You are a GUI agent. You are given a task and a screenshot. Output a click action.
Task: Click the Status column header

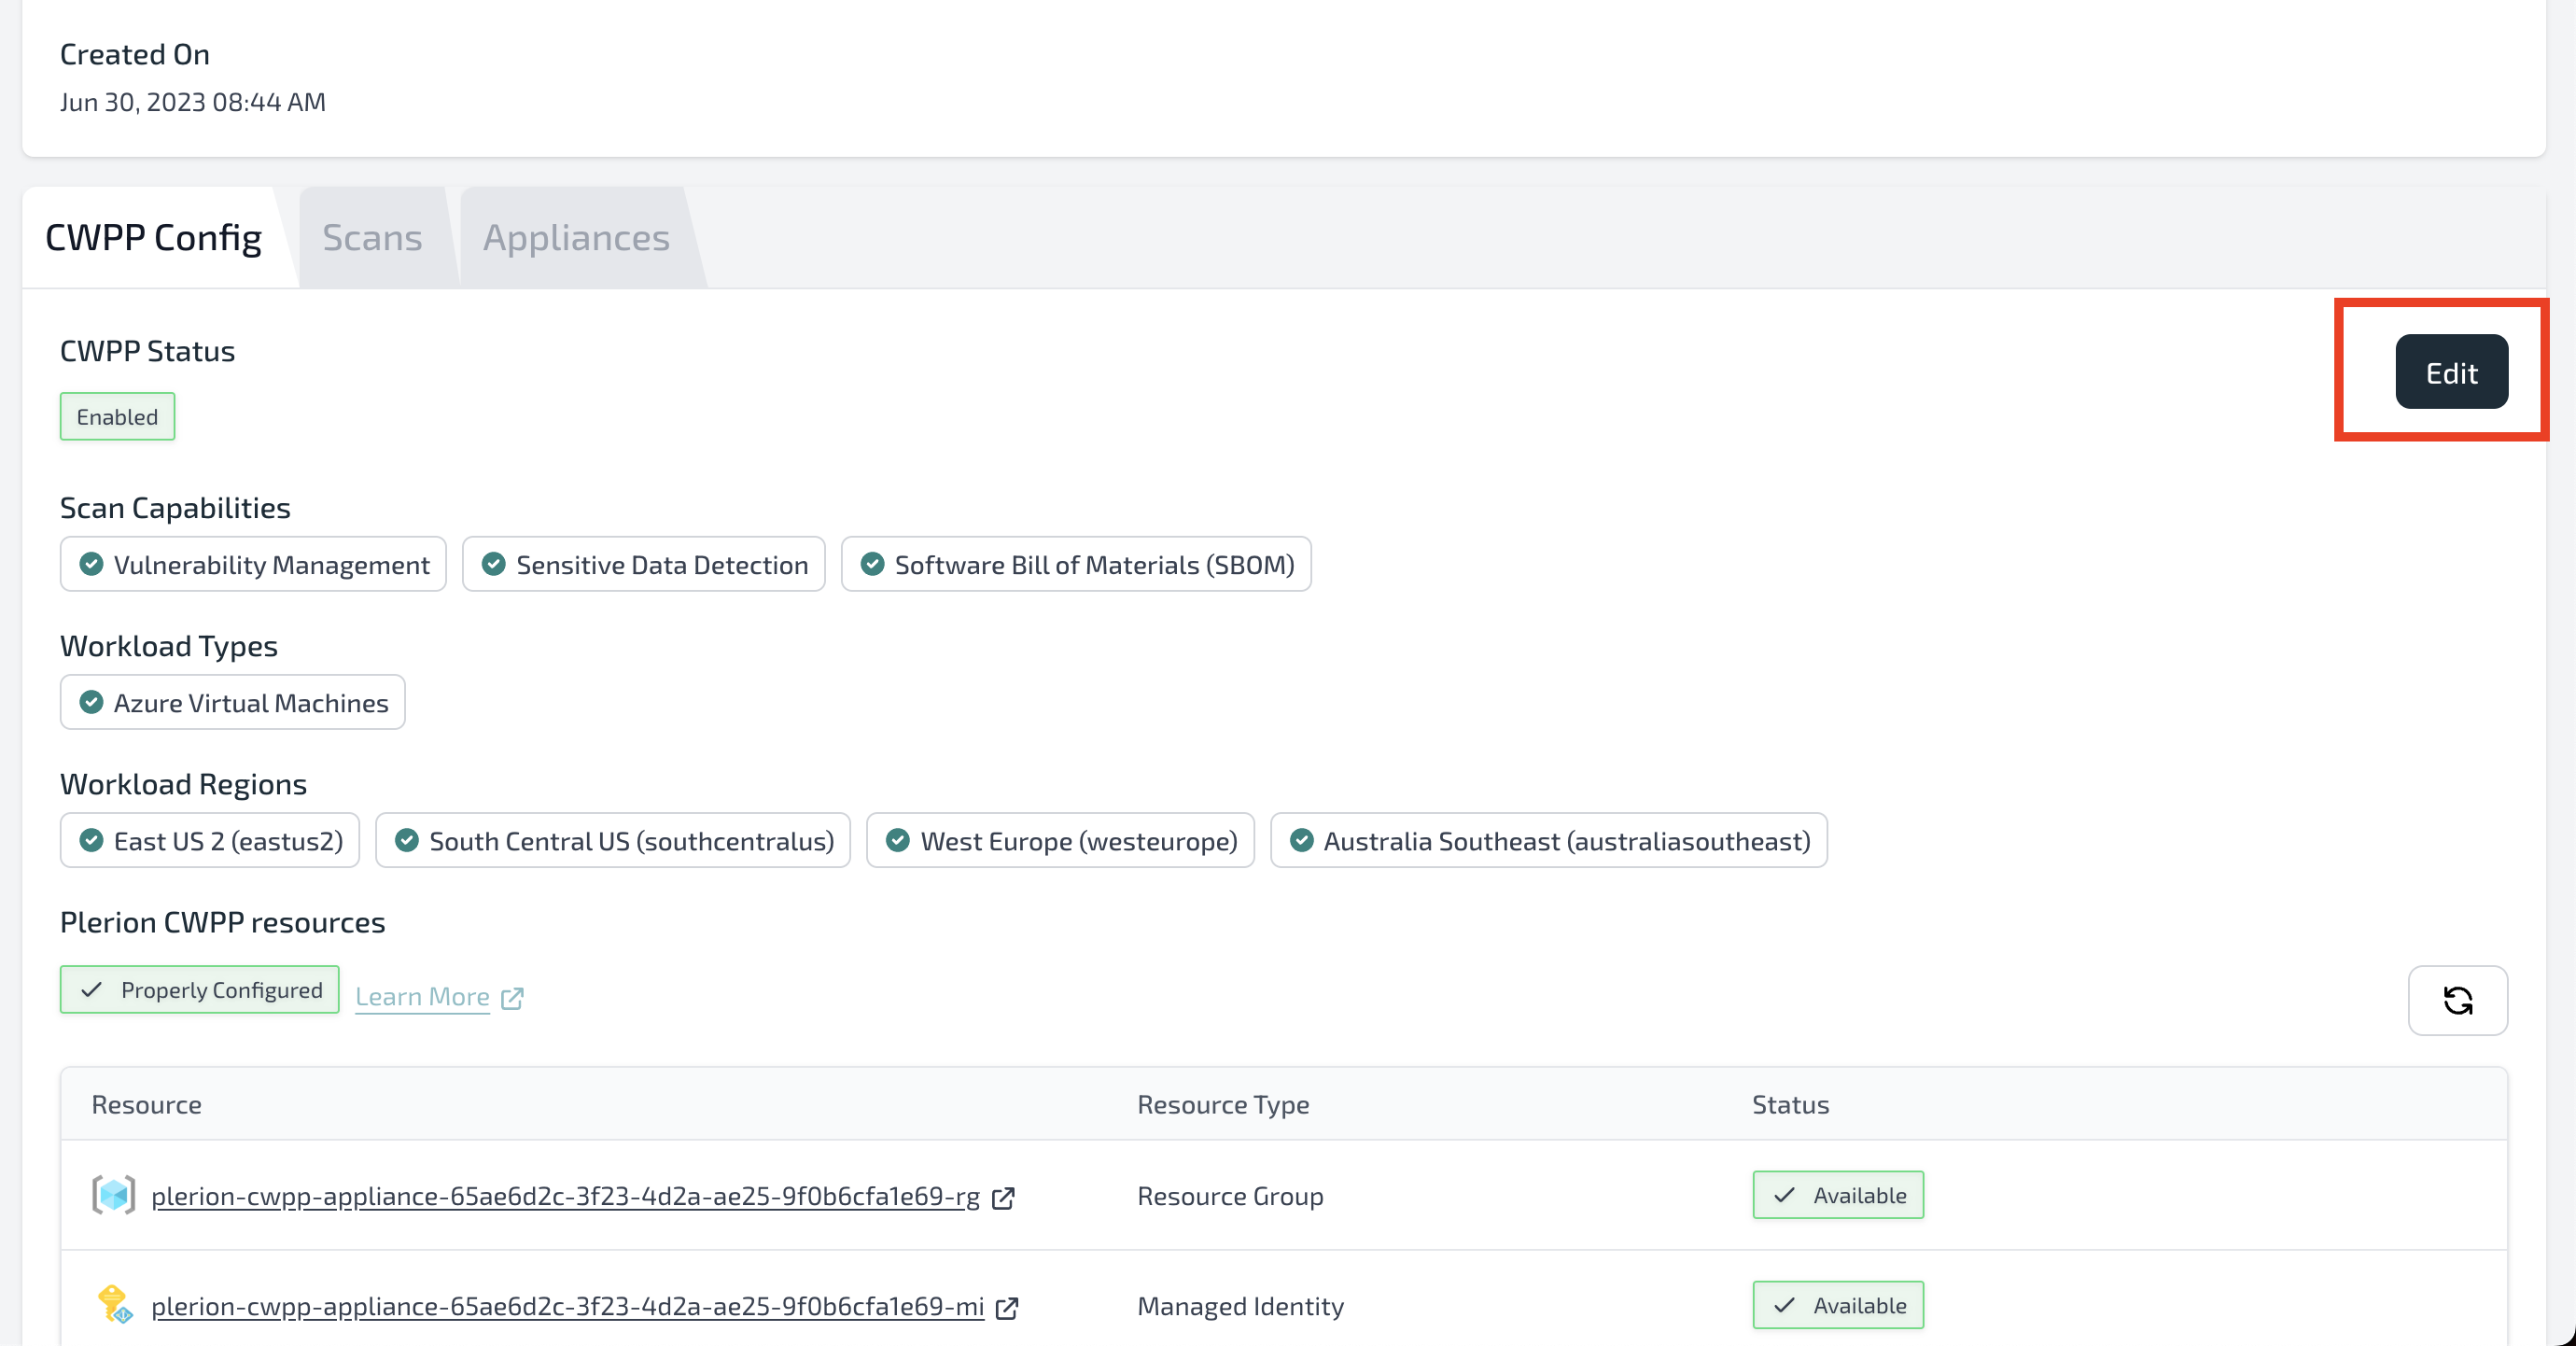1790,1104
